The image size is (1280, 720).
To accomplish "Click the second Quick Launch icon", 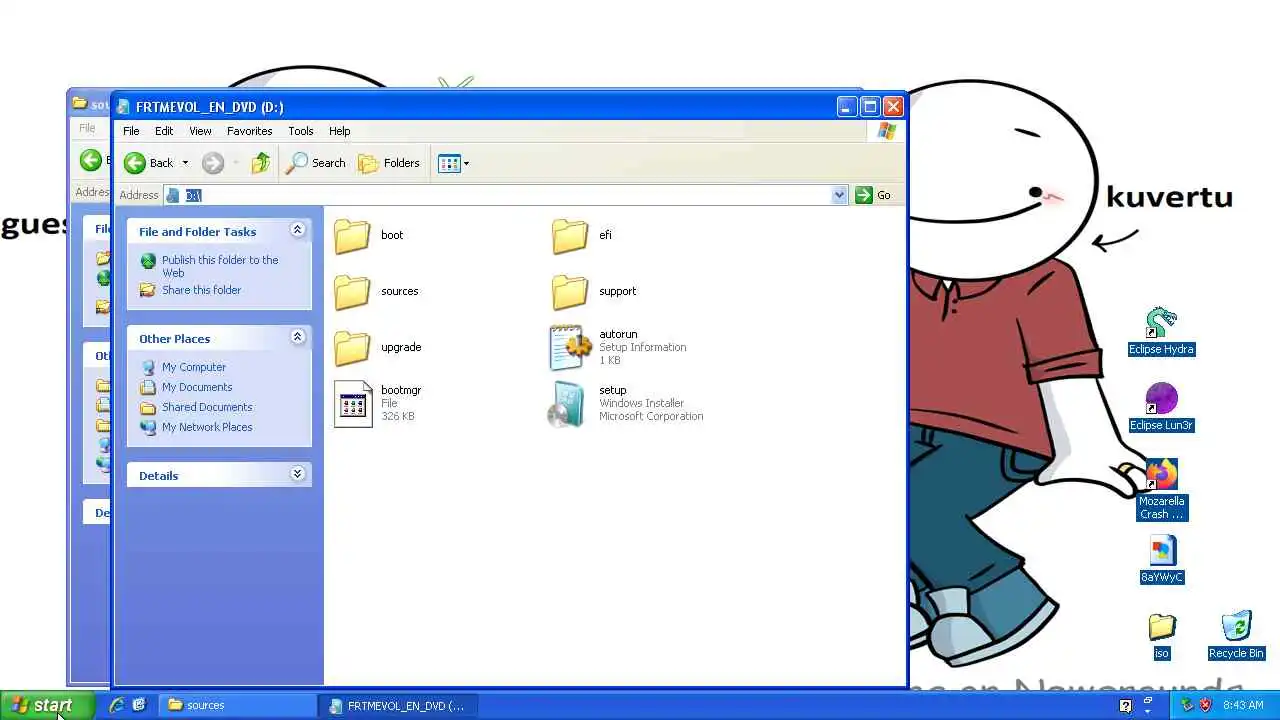I will point(138,705).
